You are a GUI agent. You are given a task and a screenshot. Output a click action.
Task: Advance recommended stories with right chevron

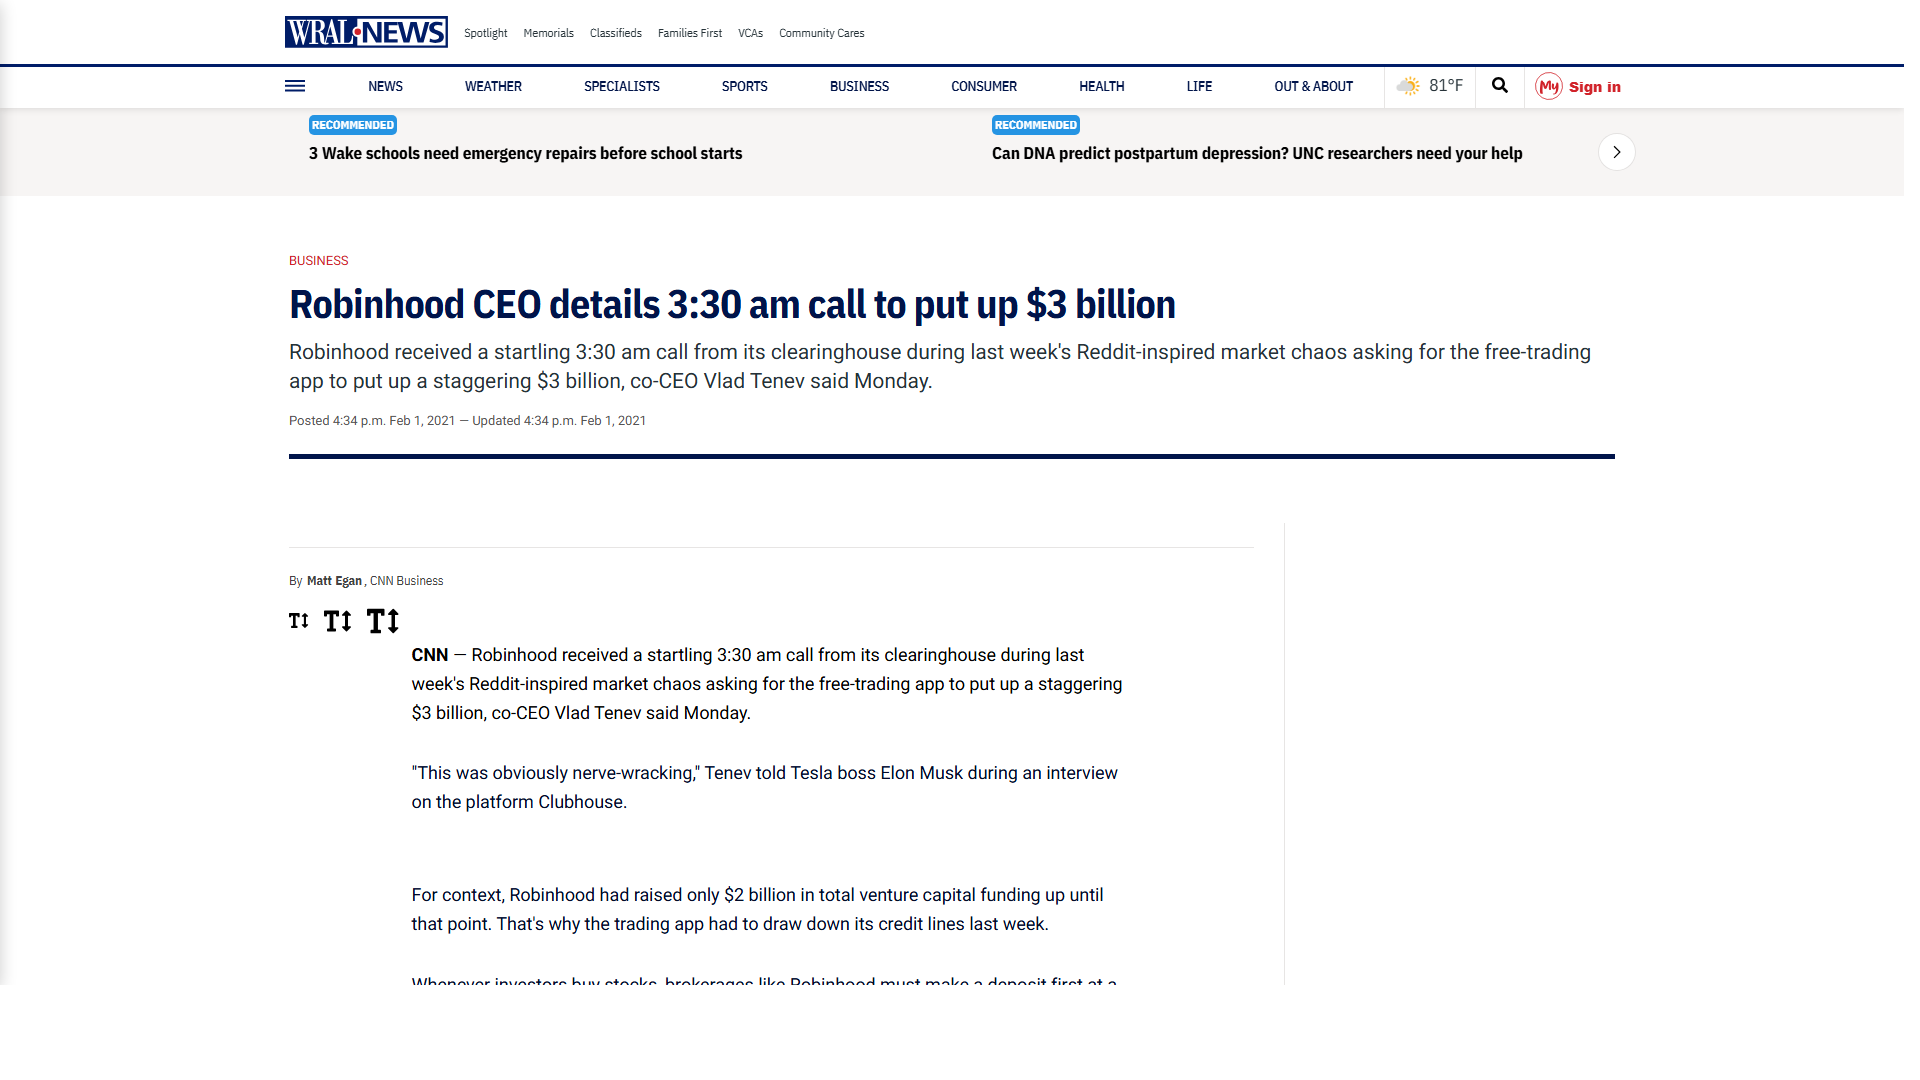1617,152
